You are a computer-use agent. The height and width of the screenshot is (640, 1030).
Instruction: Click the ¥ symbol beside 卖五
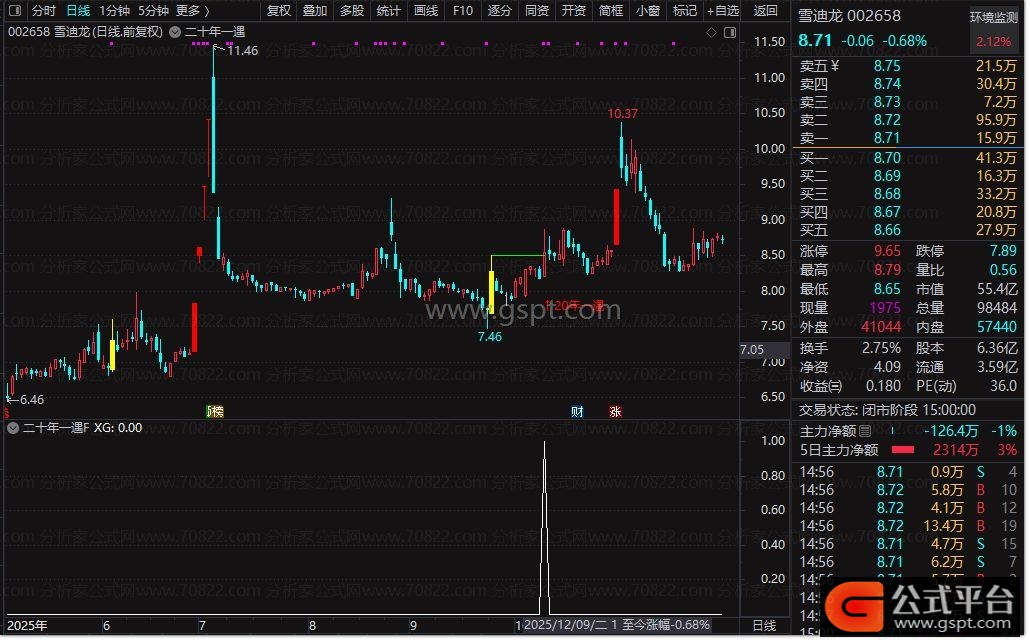point(836,66)
